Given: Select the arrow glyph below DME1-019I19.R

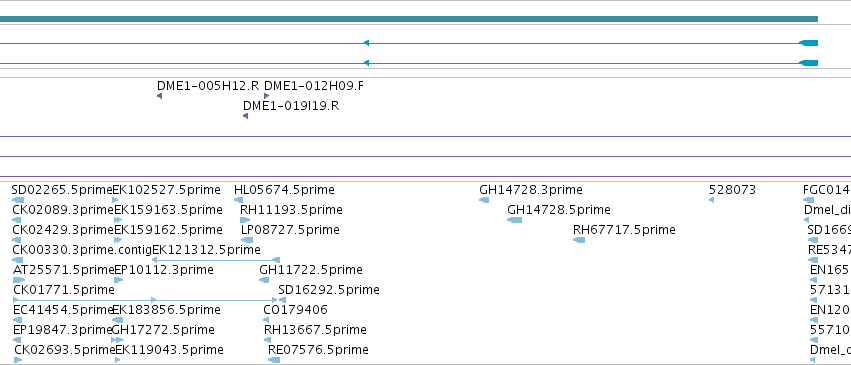Looking at the screenshot, I should click(x=246, y=116).
